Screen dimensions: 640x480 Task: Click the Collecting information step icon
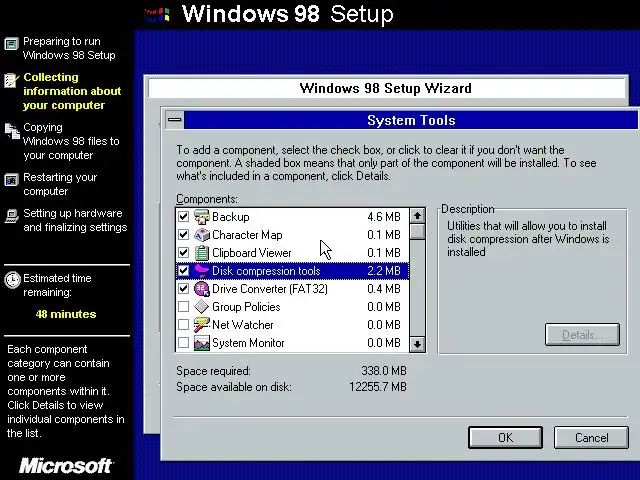[11, 80]
